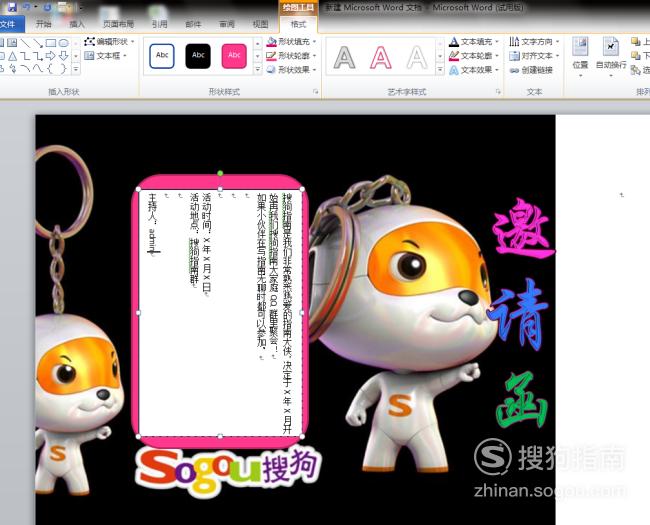Image resolution: width=650 pixels, height=525 pixels.
Task: Select the straight Line shape
Action: click(x=25, y=43)
